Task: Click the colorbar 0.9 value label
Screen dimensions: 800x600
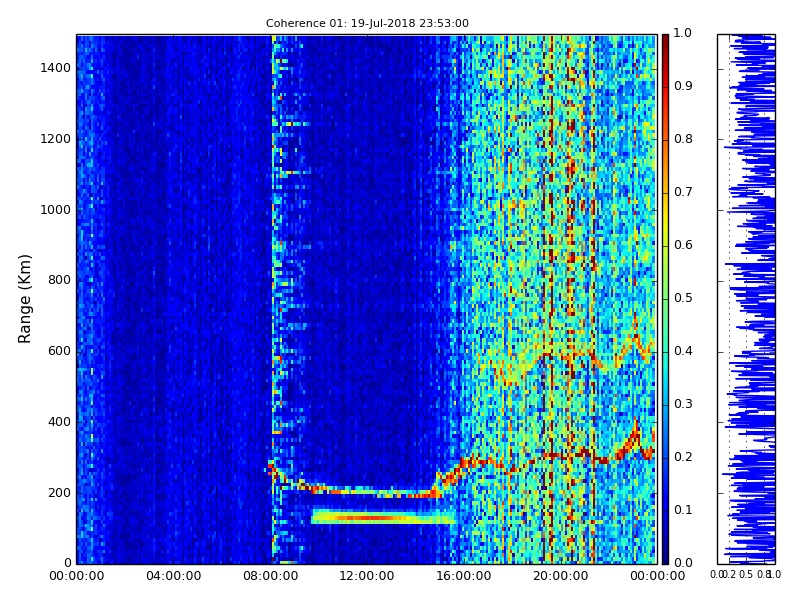Action: (x=683, y=86)
